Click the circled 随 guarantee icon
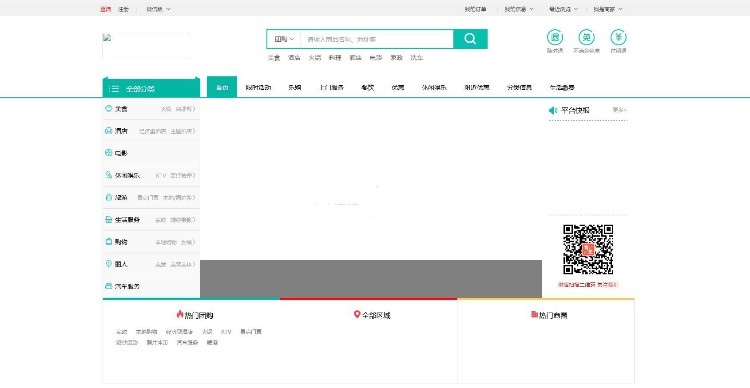 coord(555,37)
